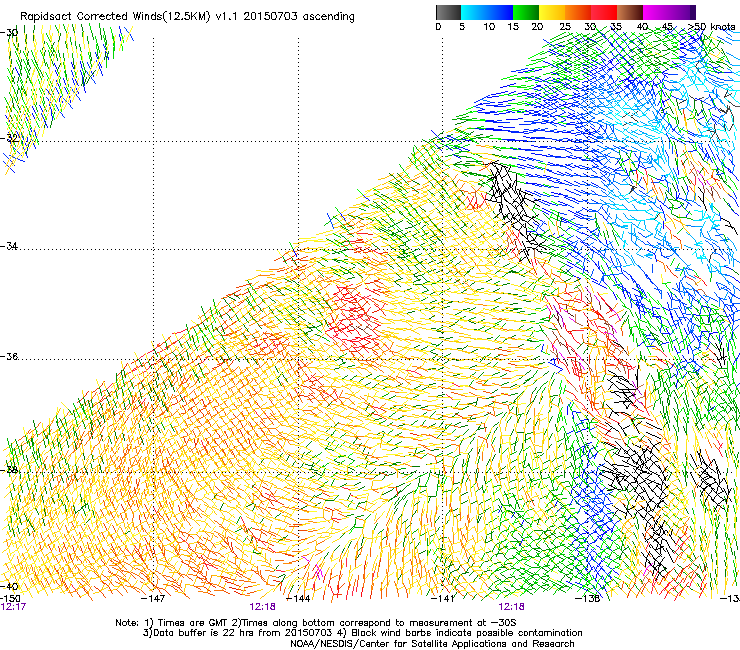Click the '-38' latitude axis label
This screenshot has width=740, height=650.
9,470
